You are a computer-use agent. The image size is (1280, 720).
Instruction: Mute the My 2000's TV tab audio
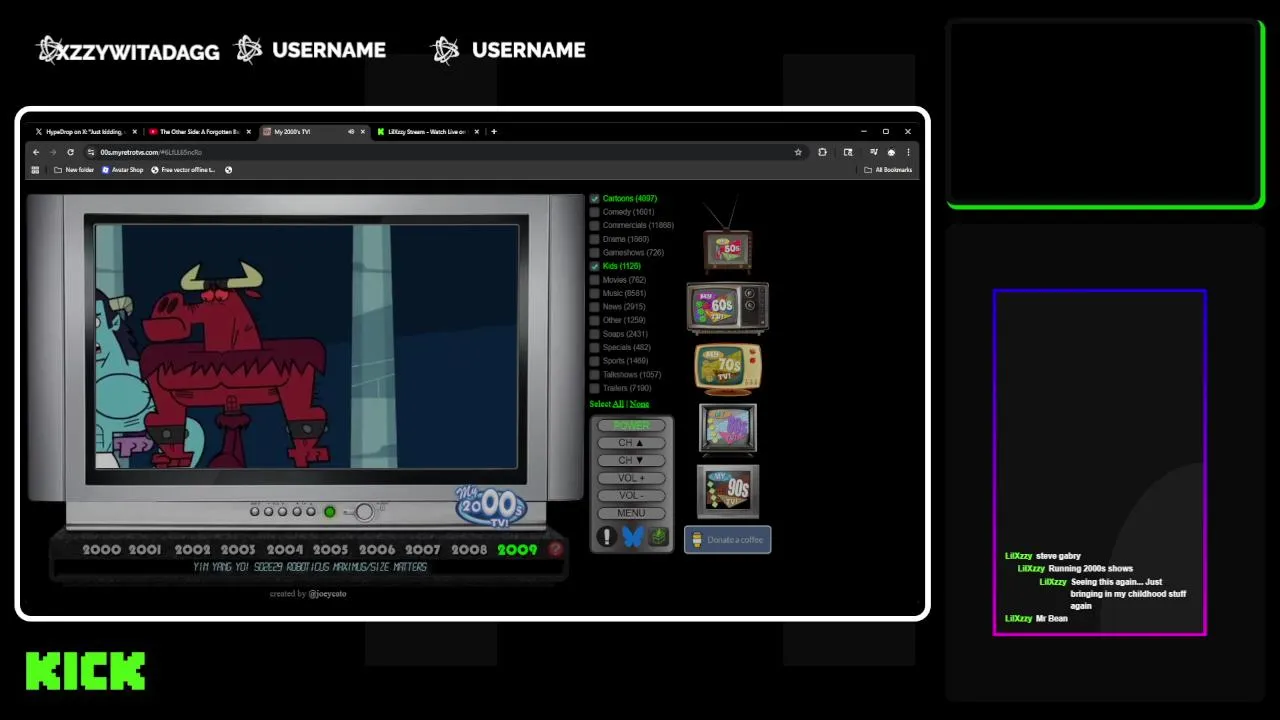coord(350,131)
